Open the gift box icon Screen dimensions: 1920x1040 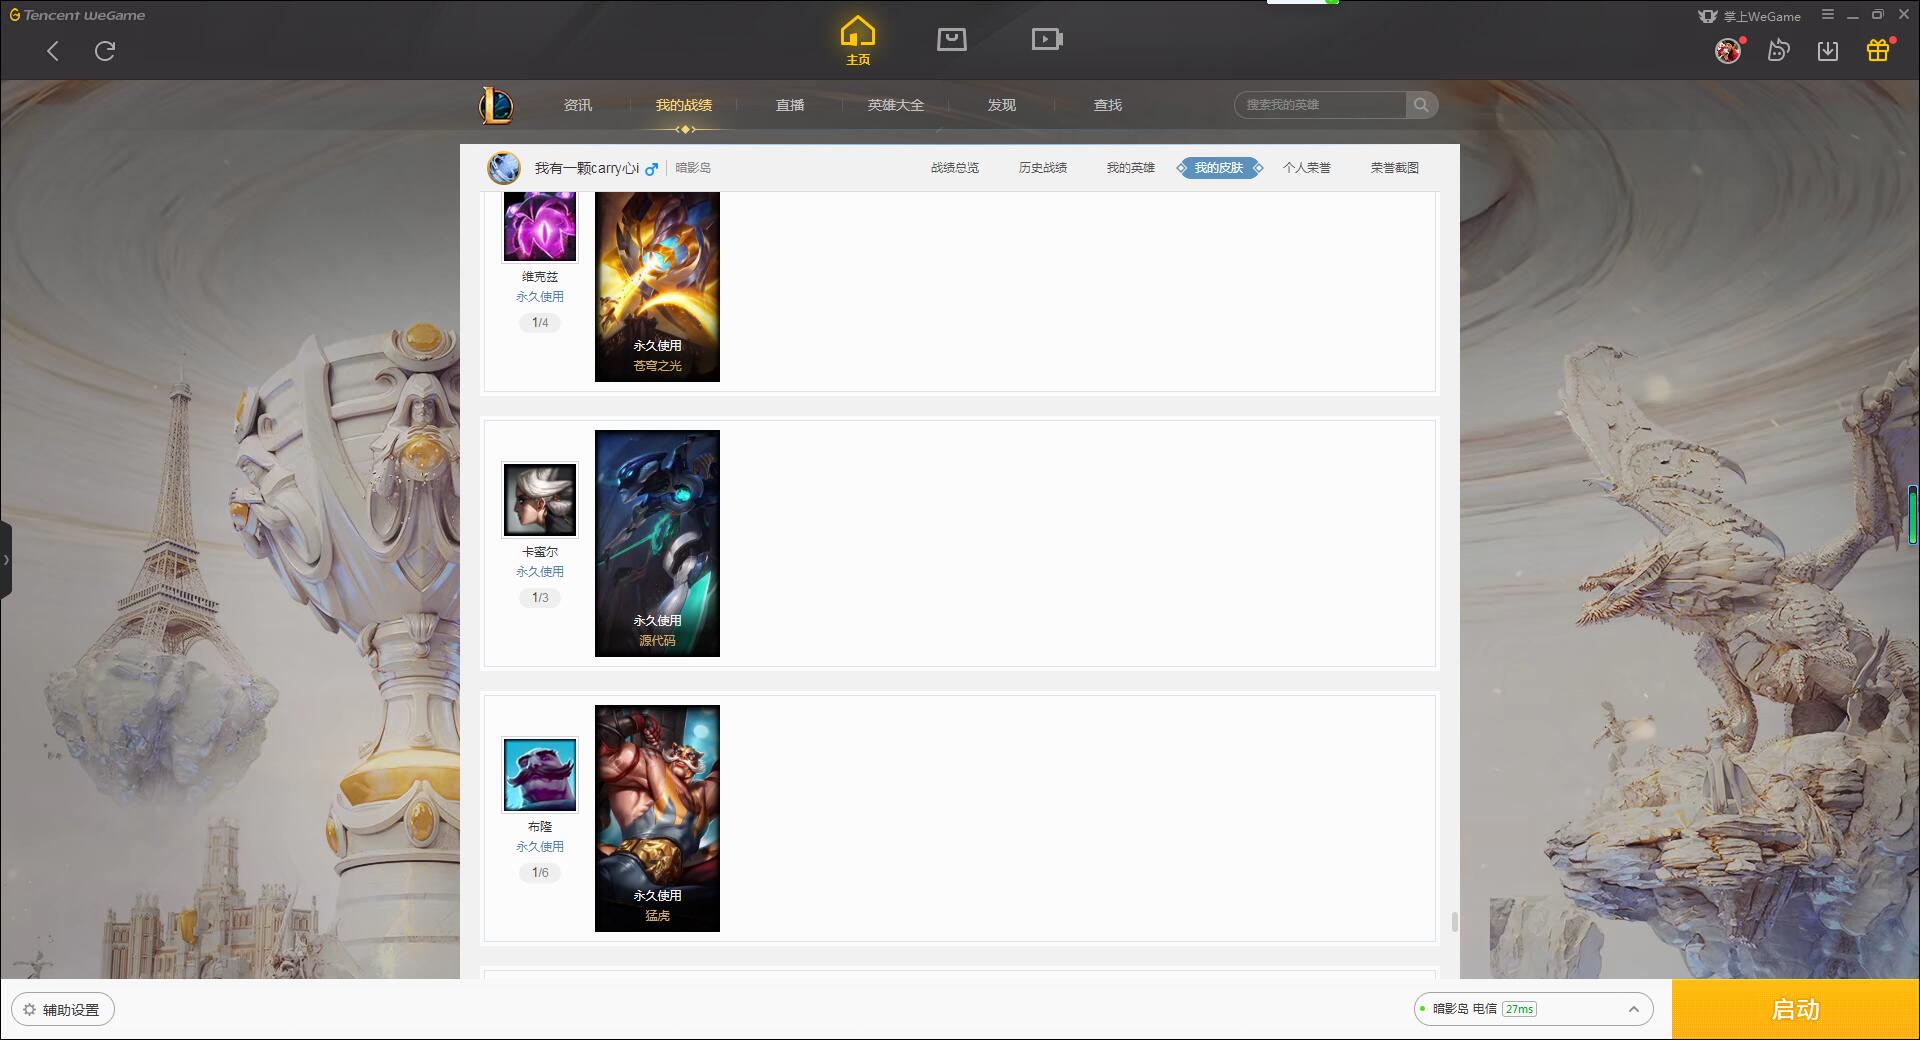[1878, 50]
